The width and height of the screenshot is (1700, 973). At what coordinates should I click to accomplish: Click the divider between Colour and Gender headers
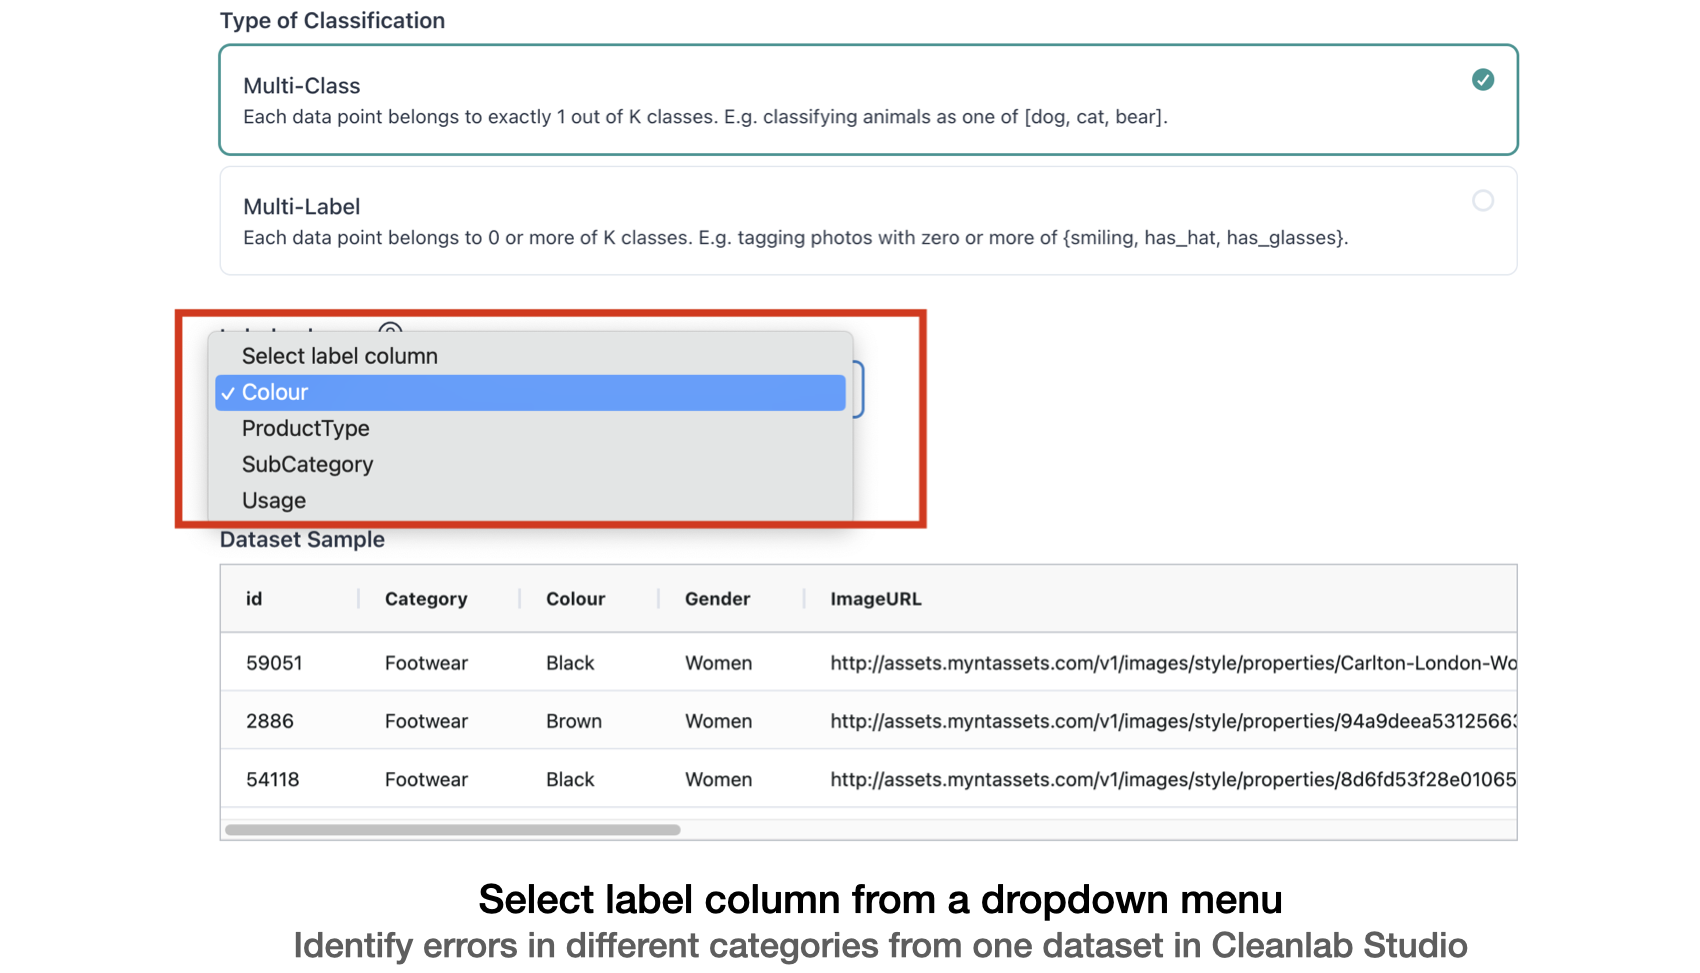[x=658, y=599]
